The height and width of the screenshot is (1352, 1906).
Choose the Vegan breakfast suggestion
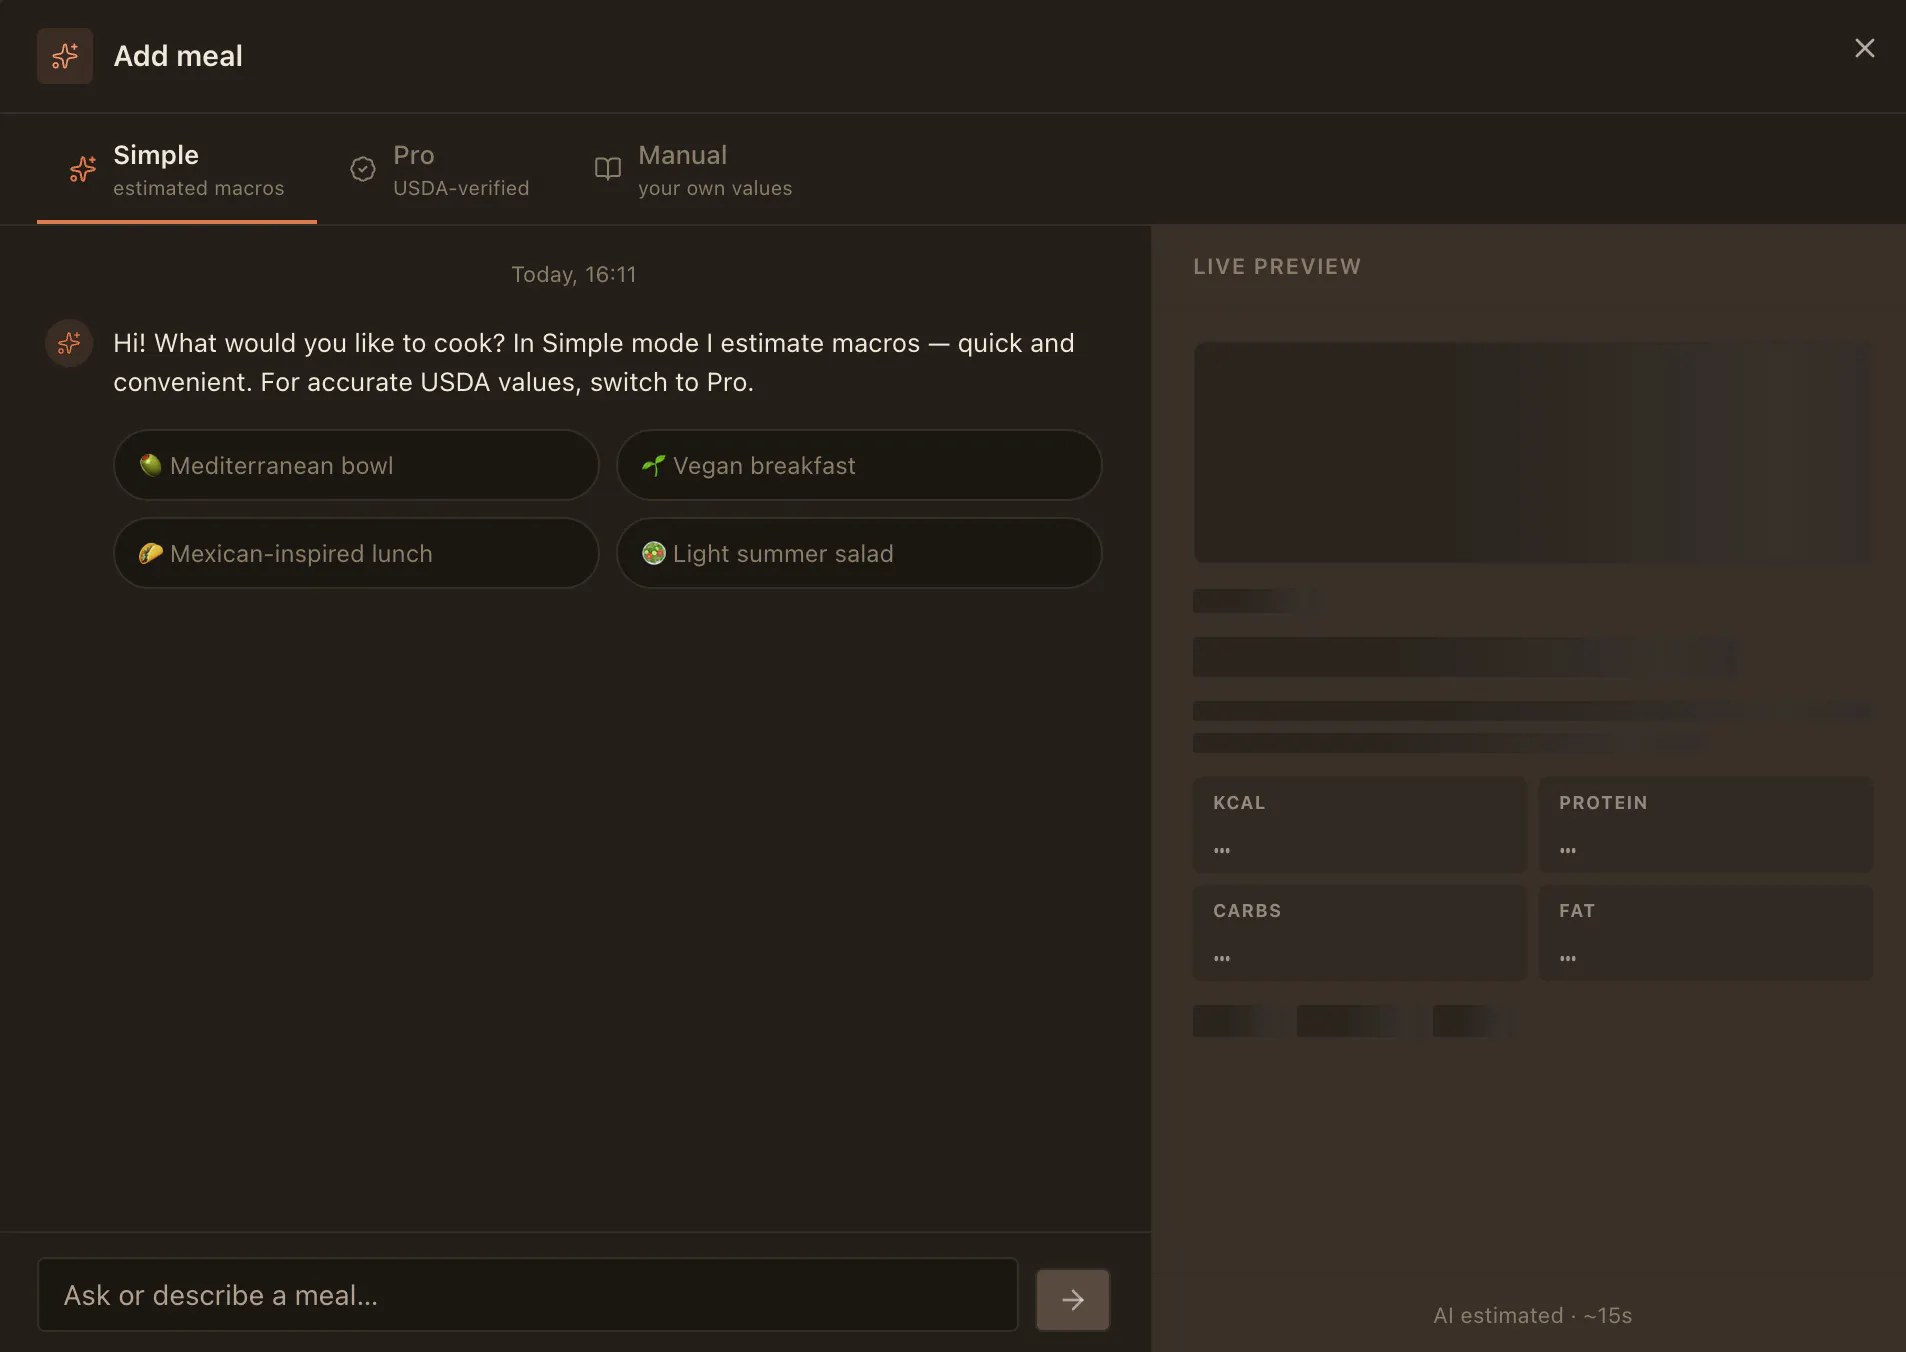[x=859, y=465]
